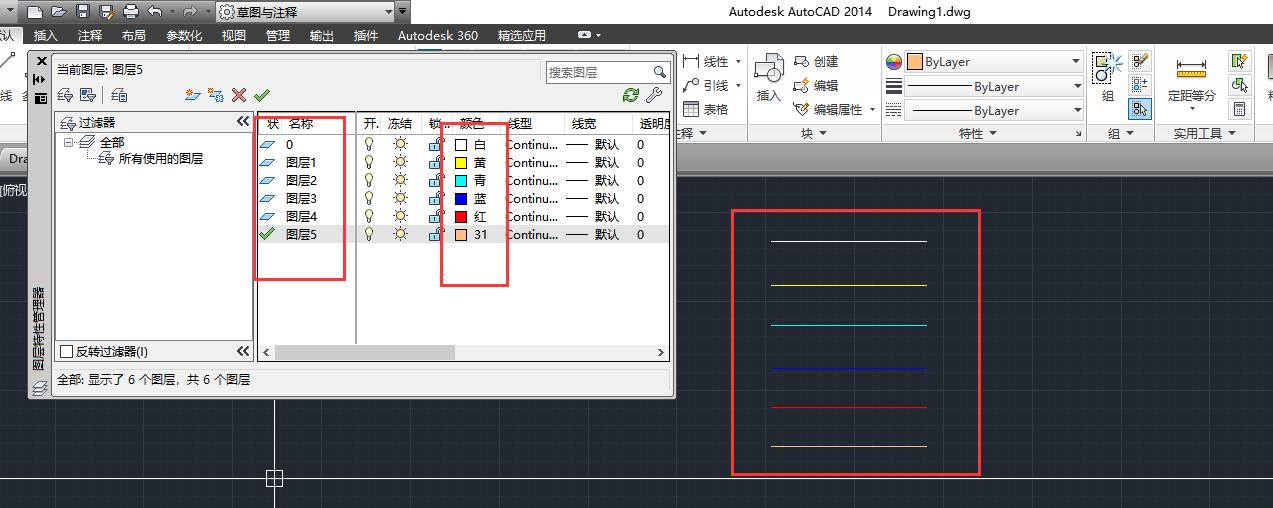Switch to the 参数化 ribbon tab
Screen dimensions: 1273x508
tap(184, 35)
